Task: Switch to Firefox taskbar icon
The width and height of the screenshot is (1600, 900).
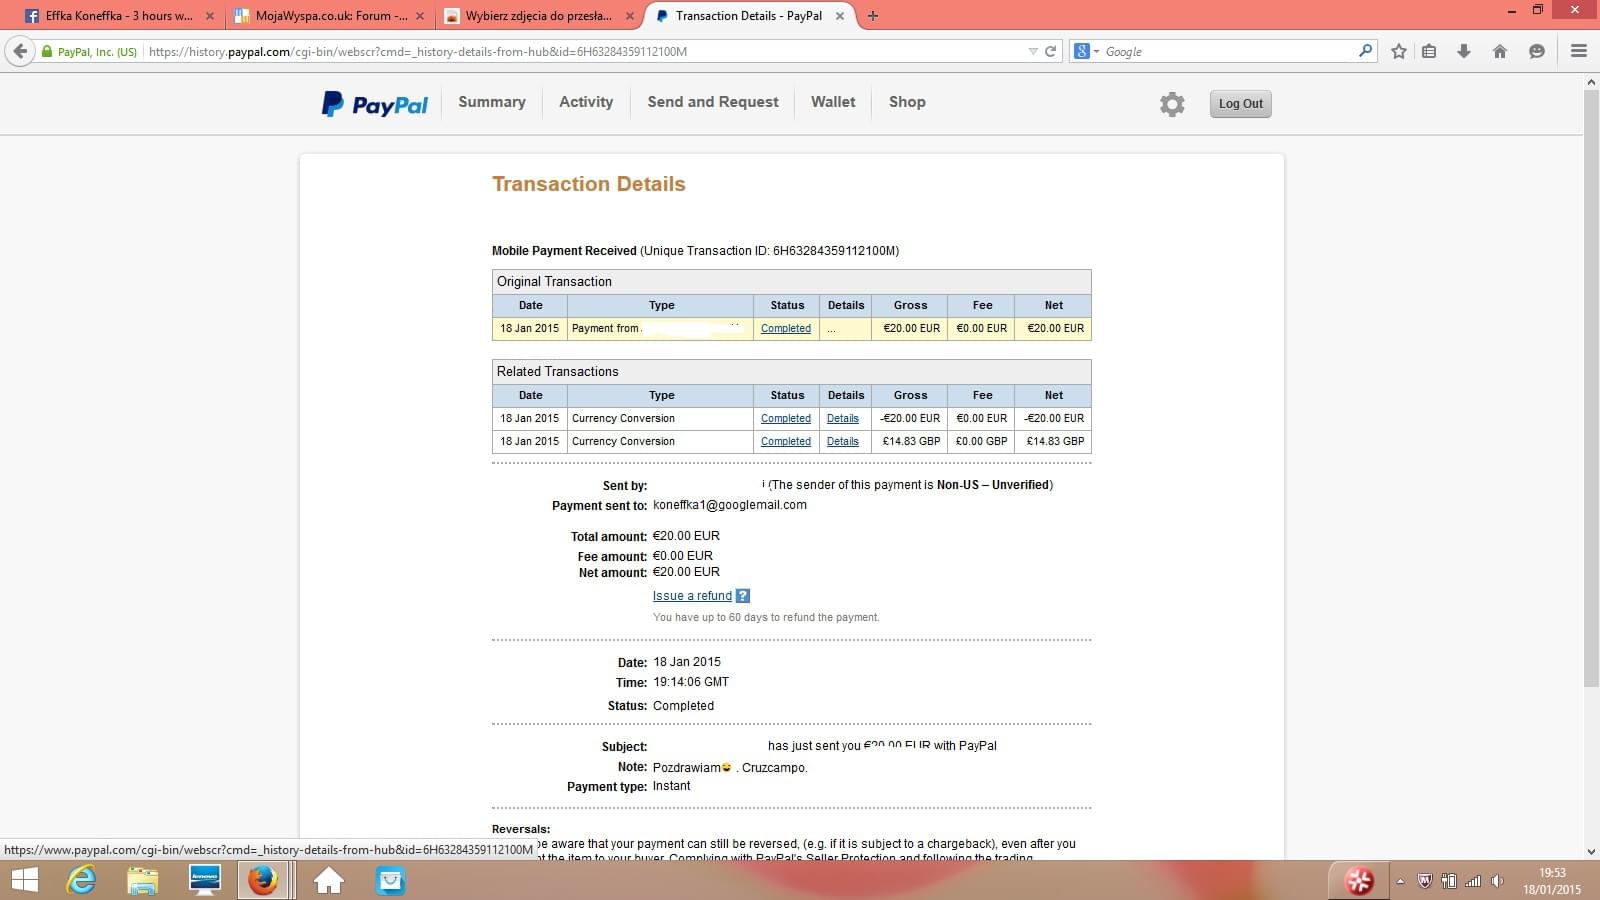Action: [263, 880]
